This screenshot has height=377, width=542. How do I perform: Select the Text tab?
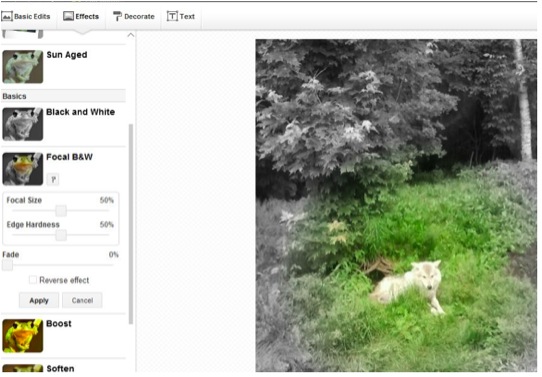coord(181,16)
